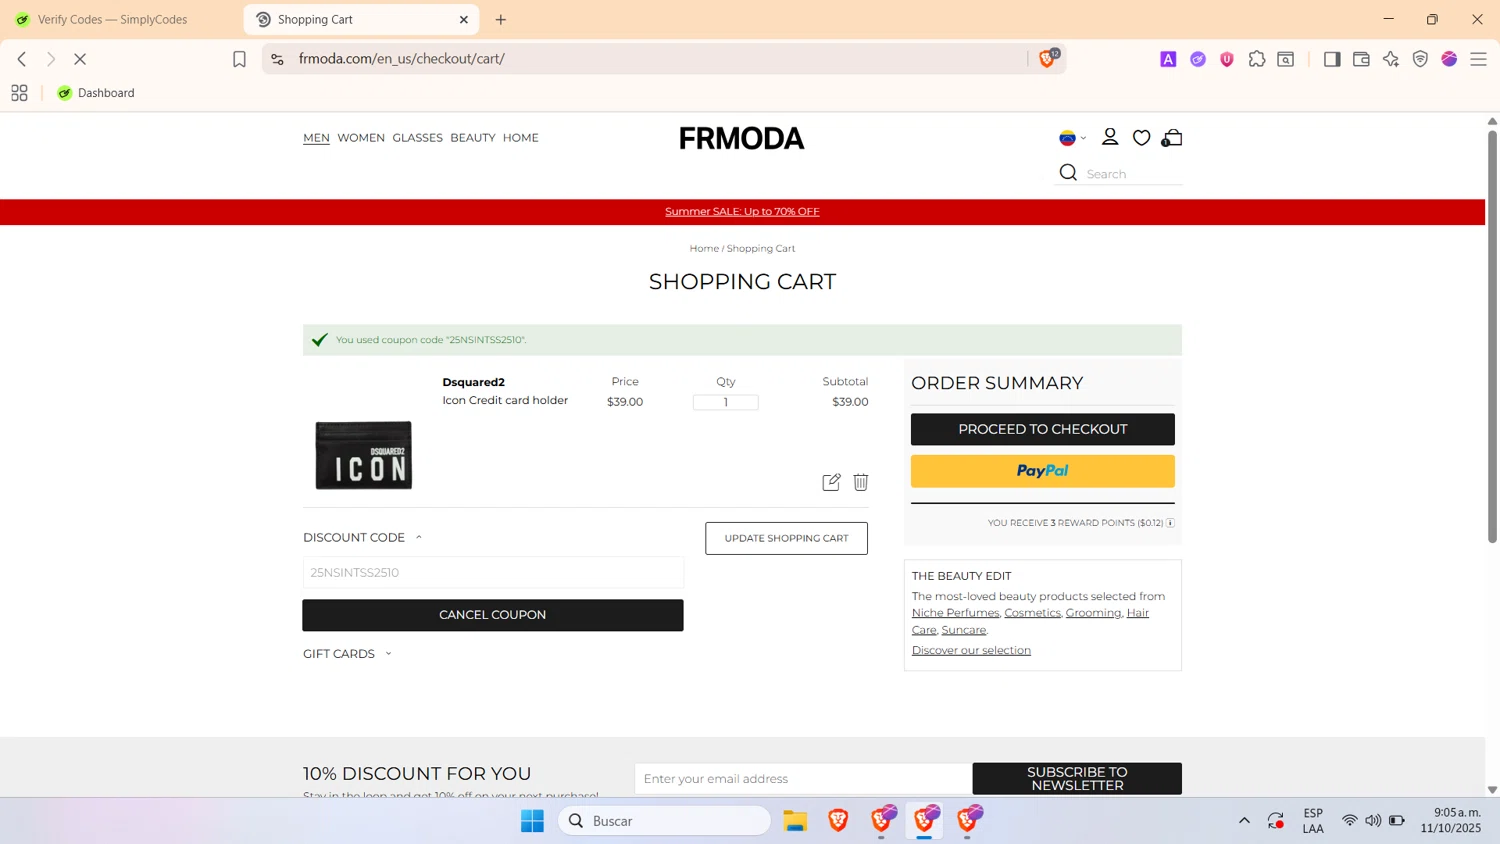Click the Dashboard bookmark
Image resolution: width=1500 pixels, height=844 pixels.
tap(96, 93)
